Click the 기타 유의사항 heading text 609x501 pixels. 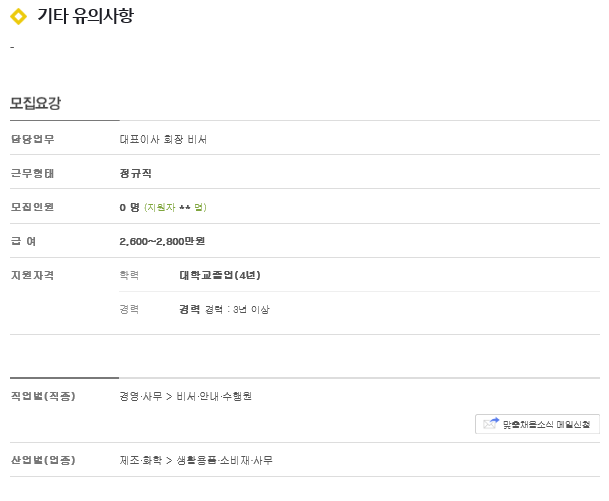pos(85,16)
